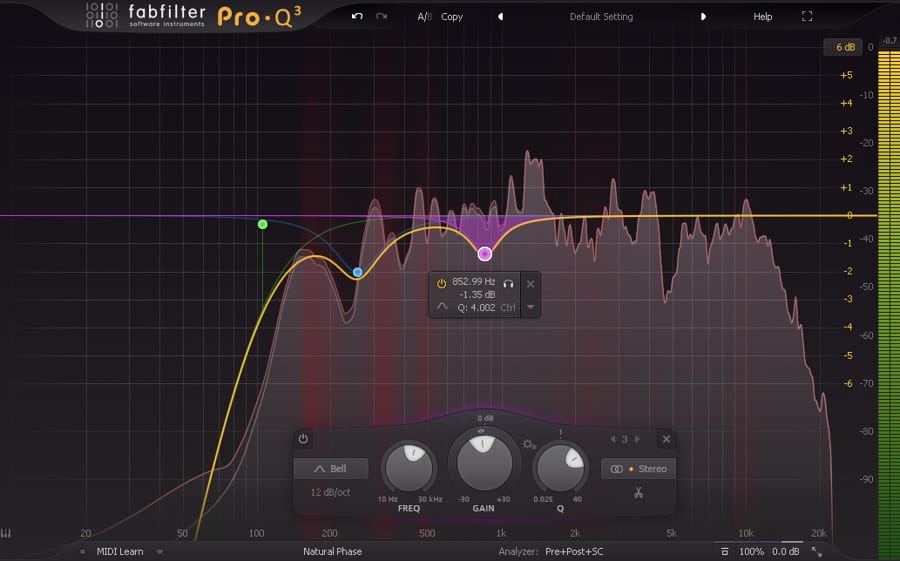This screenshot has height=561, width=900.
Task: Show the piano keyboard display icon
Action: pyautogui.click(x=6, y=533)
